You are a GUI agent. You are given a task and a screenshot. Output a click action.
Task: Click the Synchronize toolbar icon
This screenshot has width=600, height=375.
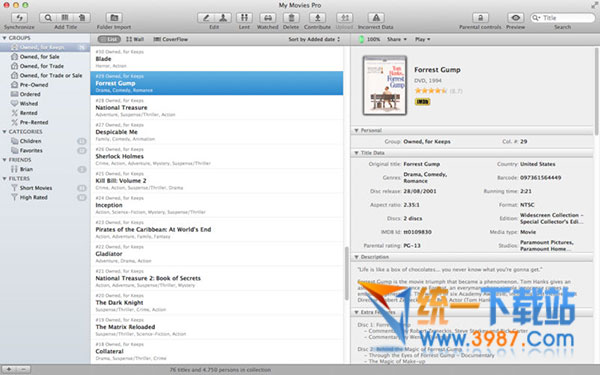pos(19,18)
